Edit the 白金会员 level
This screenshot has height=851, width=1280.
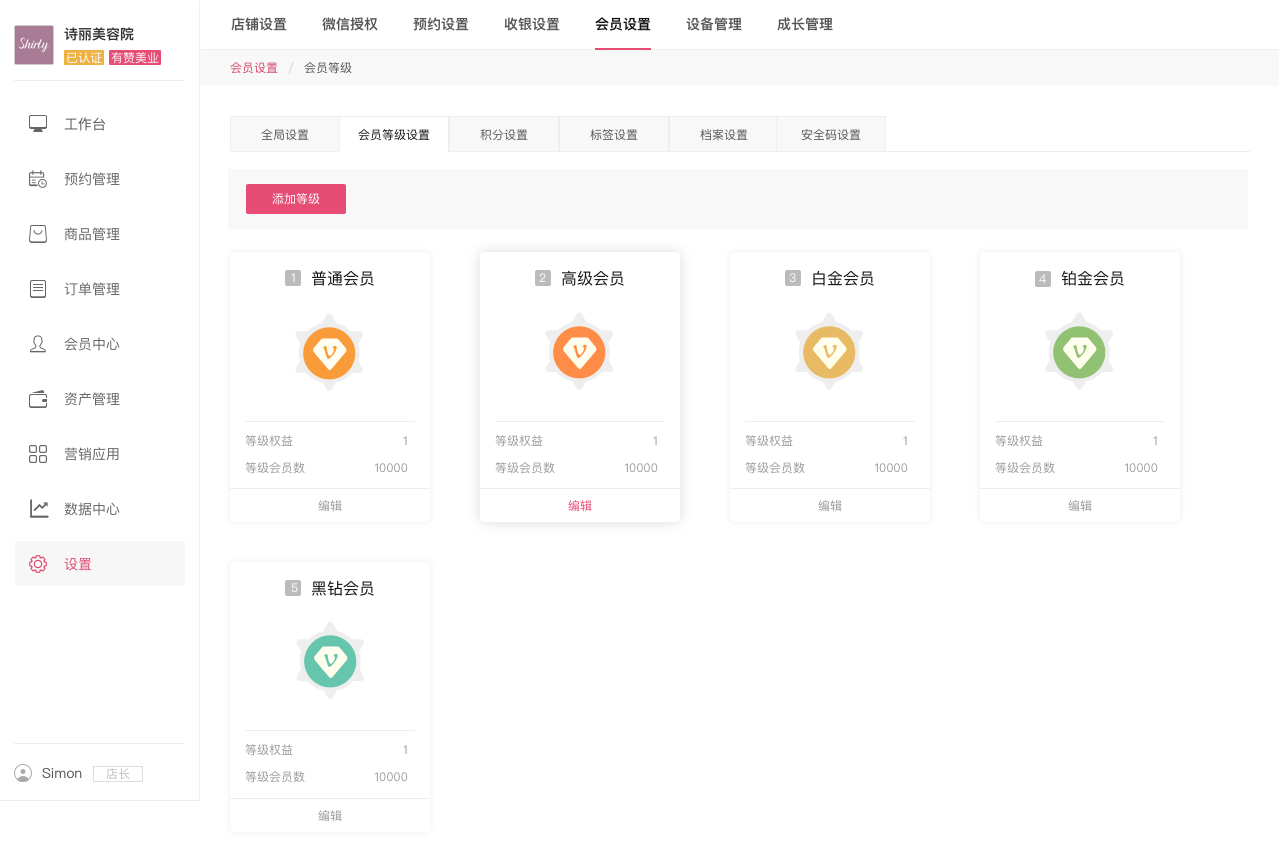pyautogui.click(x=830, y=506)
